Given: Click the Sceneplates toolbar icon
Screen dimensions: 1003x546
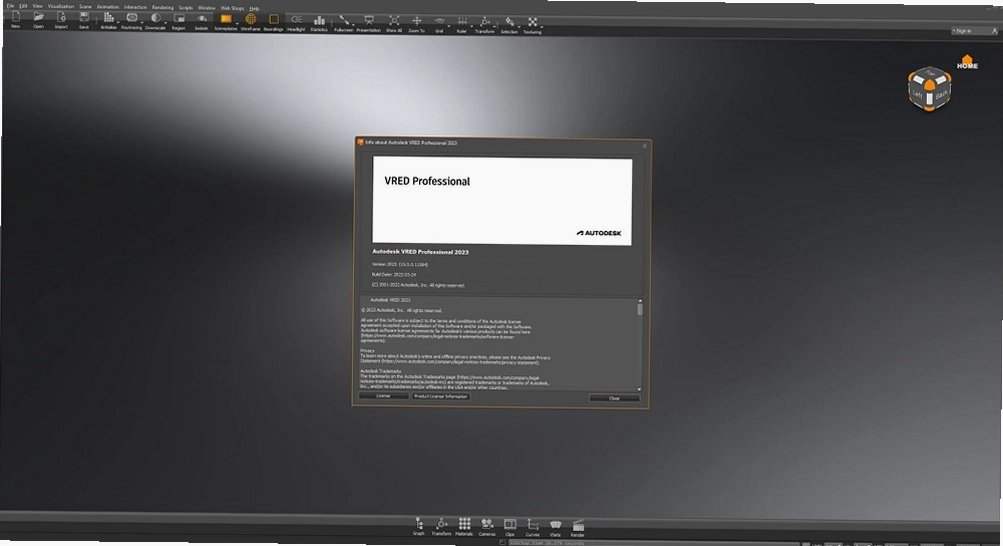Looking at the screenshot, I should coord(225,20).
